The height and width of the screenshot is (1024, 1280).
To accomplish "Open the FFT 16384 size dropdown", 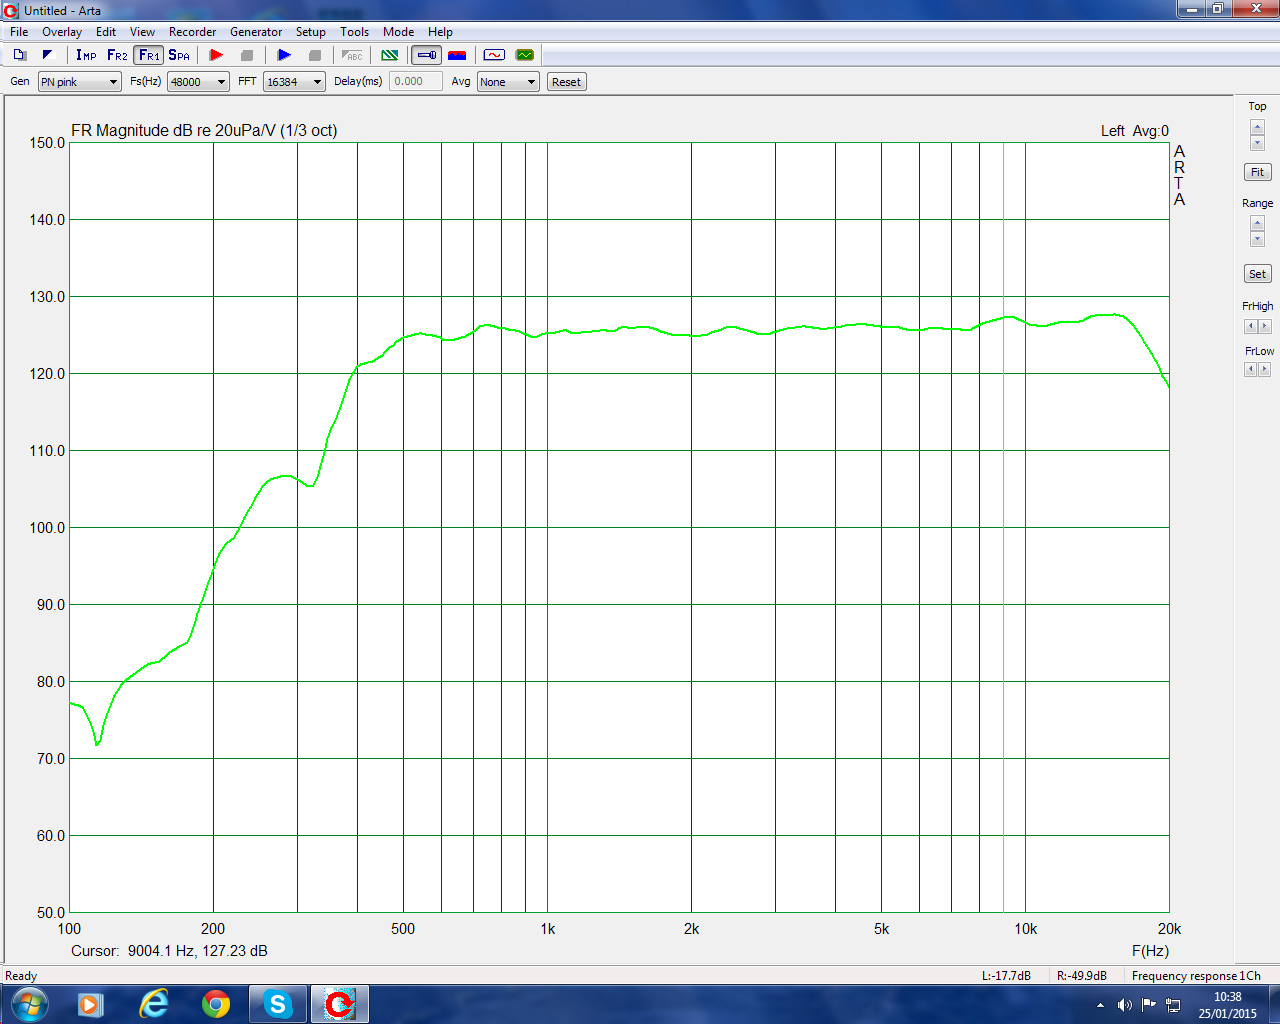I will (x=294, y=82).
